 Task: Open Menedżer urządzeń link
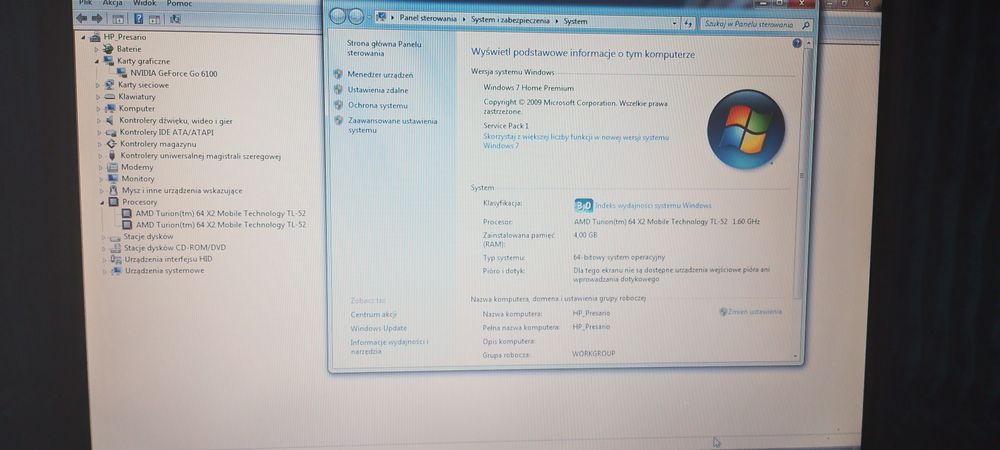(x=380, y=75)
